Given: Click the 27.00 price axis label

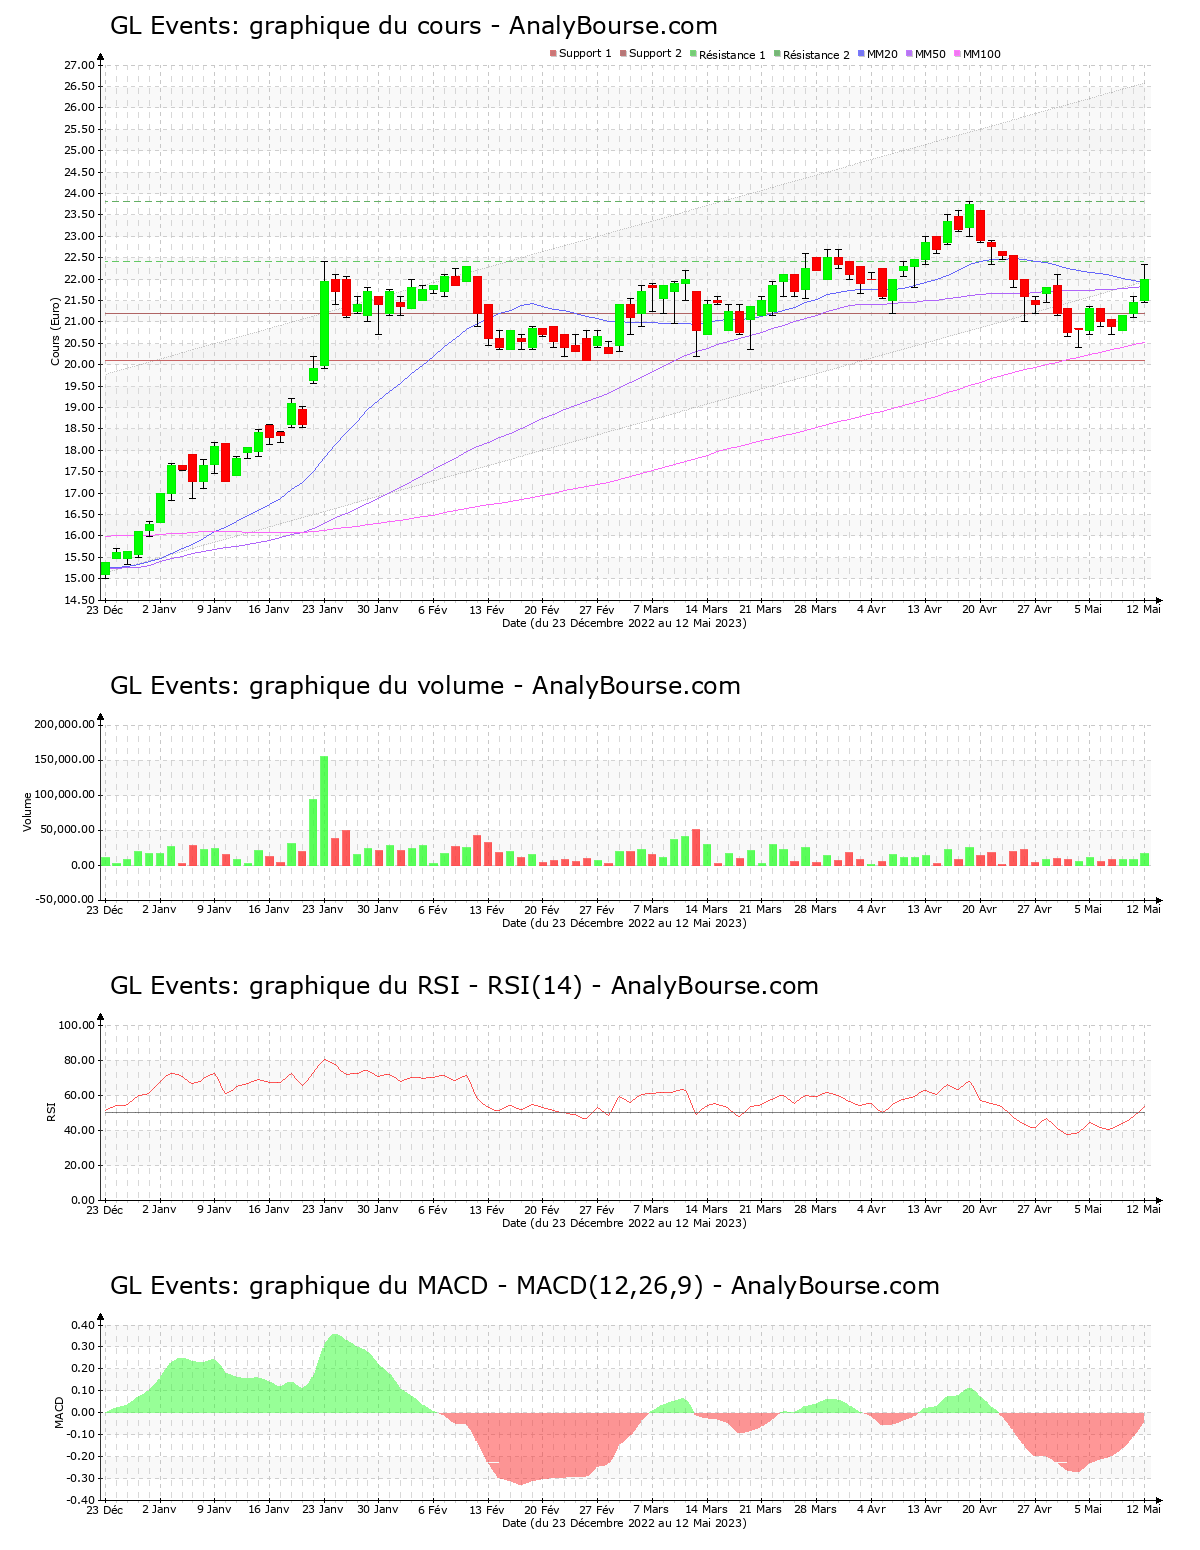Looking at the screenshot, I should coord(79,65).
